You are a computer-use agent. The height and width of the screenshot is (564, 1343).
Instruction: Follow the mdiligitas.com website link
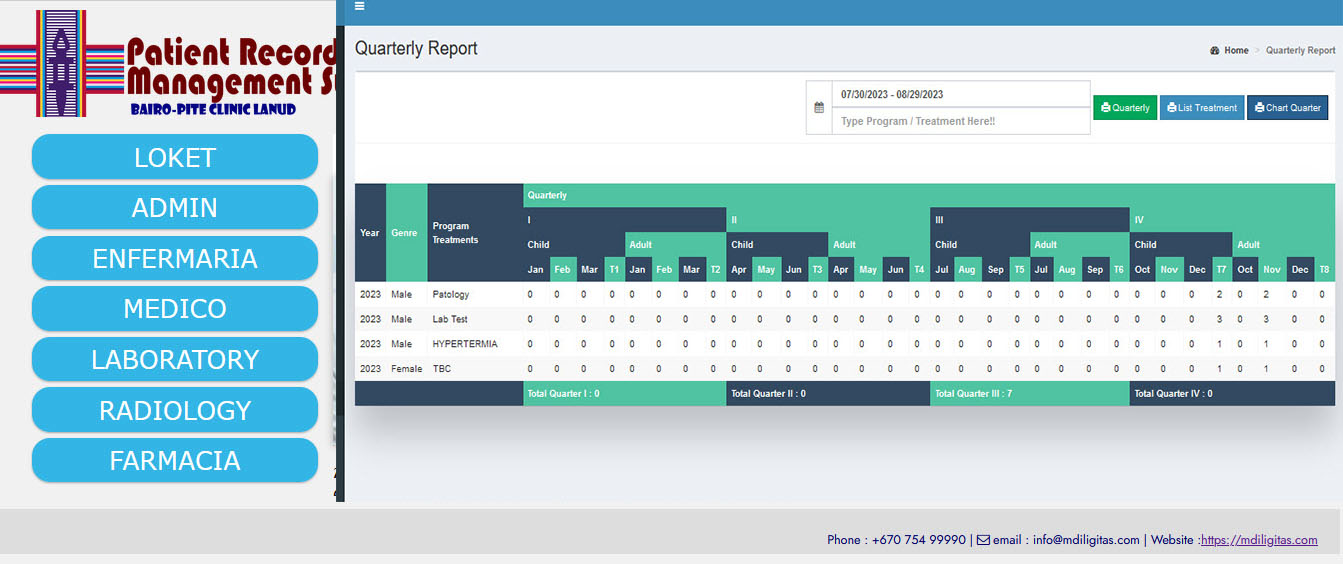[1259, 540]
